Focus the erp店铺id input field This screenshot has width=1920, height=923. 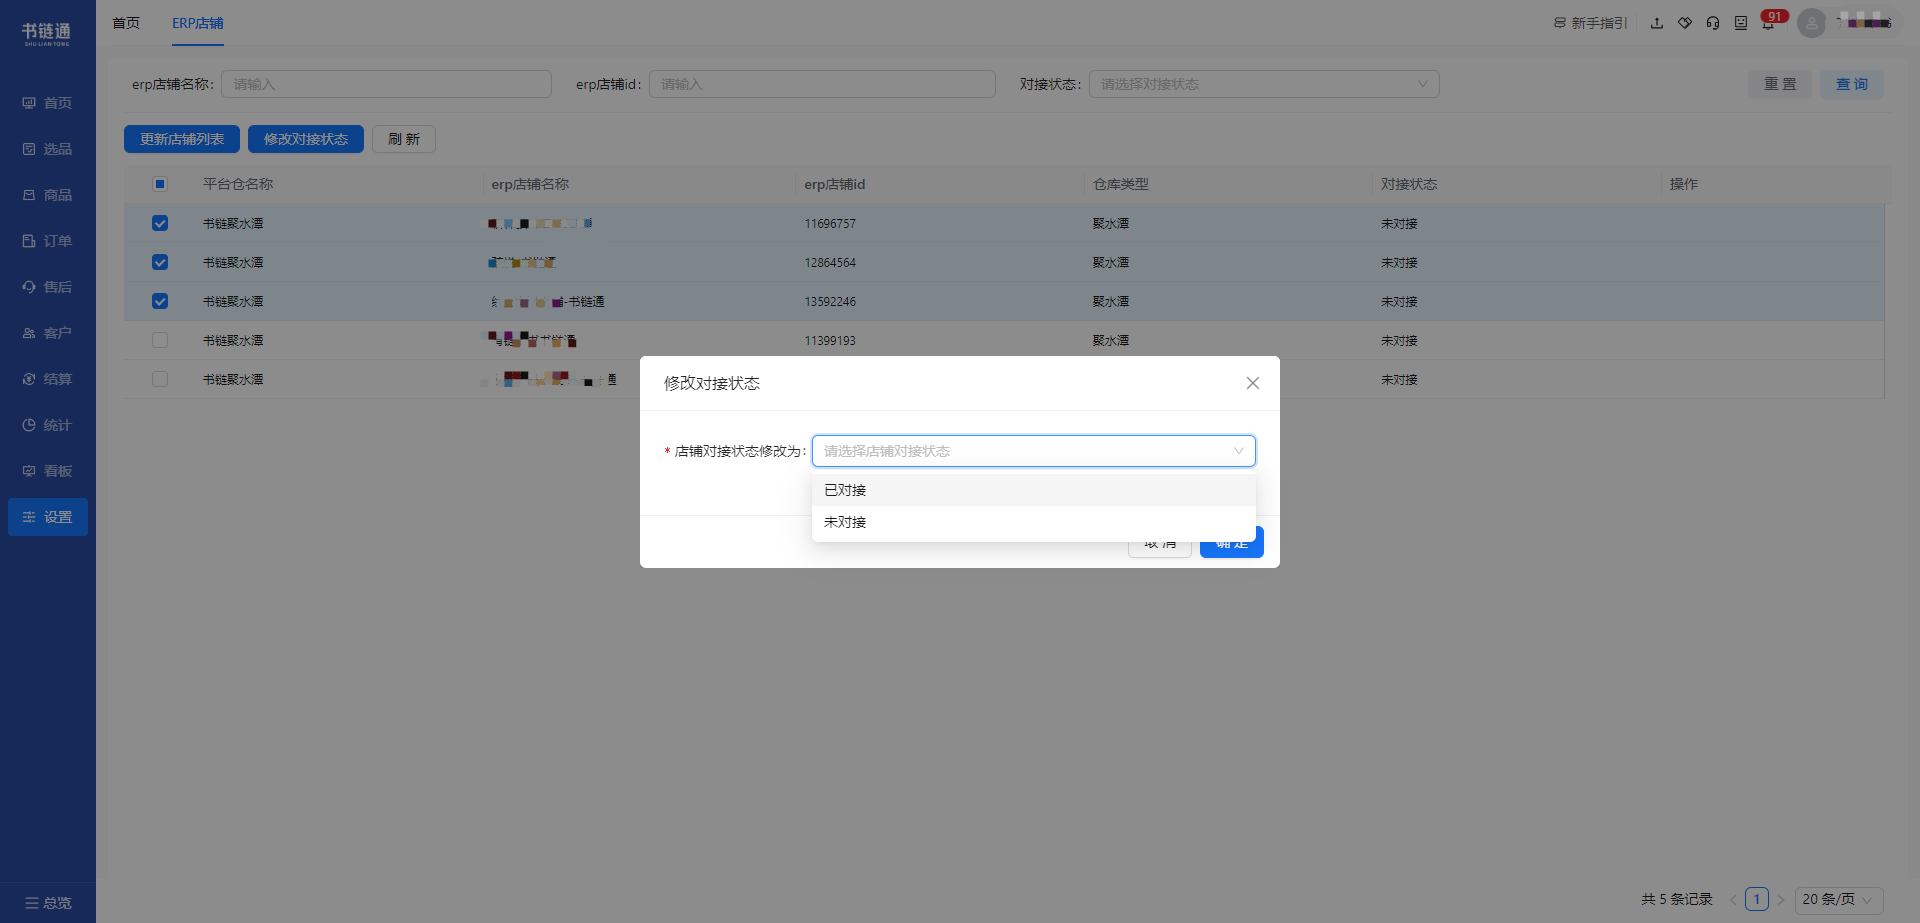click(822, 84)
